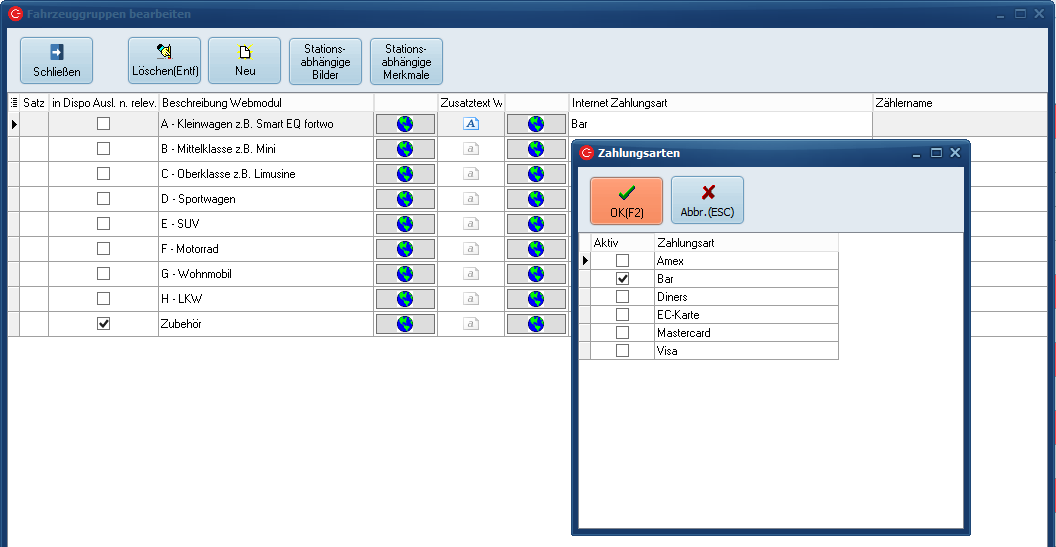
Task: Open Stationsabhängige Merkmale
Action: (406, 61)
